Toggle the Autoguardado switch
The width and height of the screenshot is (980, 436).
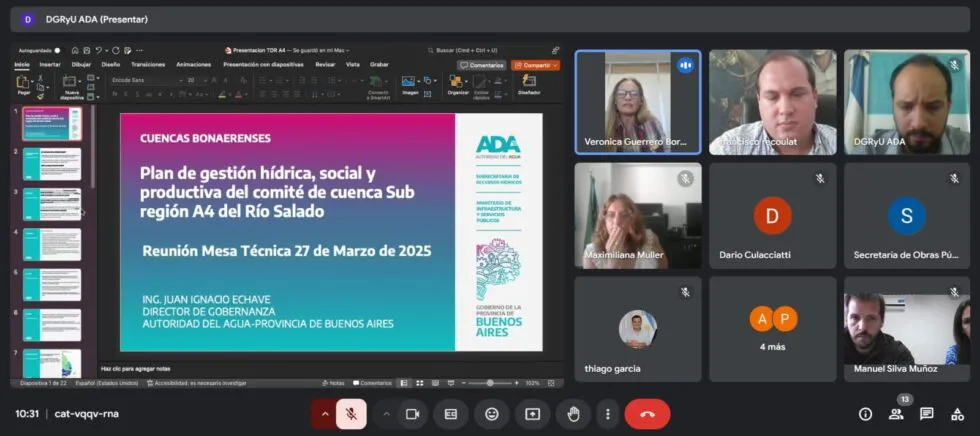(57, 51)
